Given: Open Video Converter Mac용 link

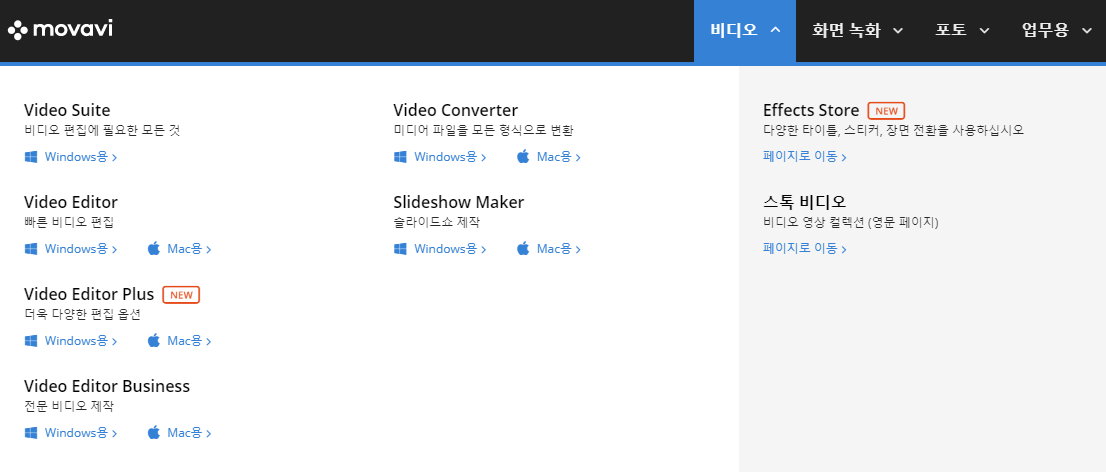Looking at the screenshot, I should click(559, 157).
